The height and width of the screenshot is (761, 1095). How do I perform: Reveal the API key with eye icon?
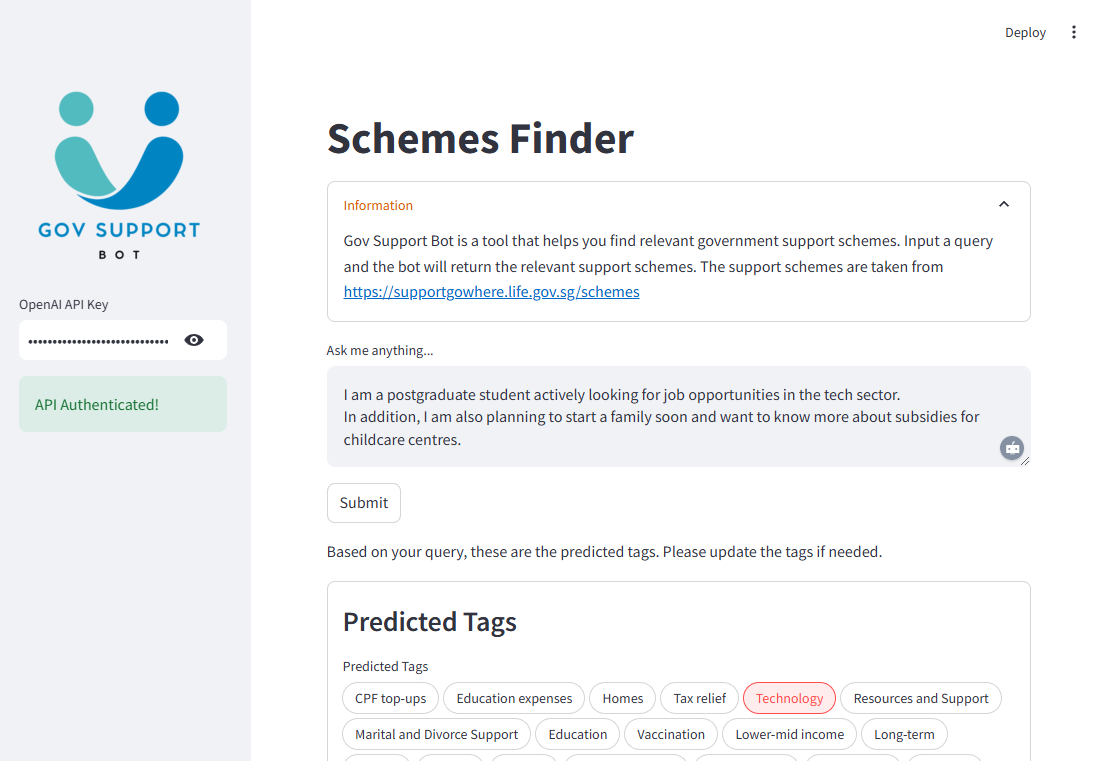pyautogui.click(x=194, y=340)
